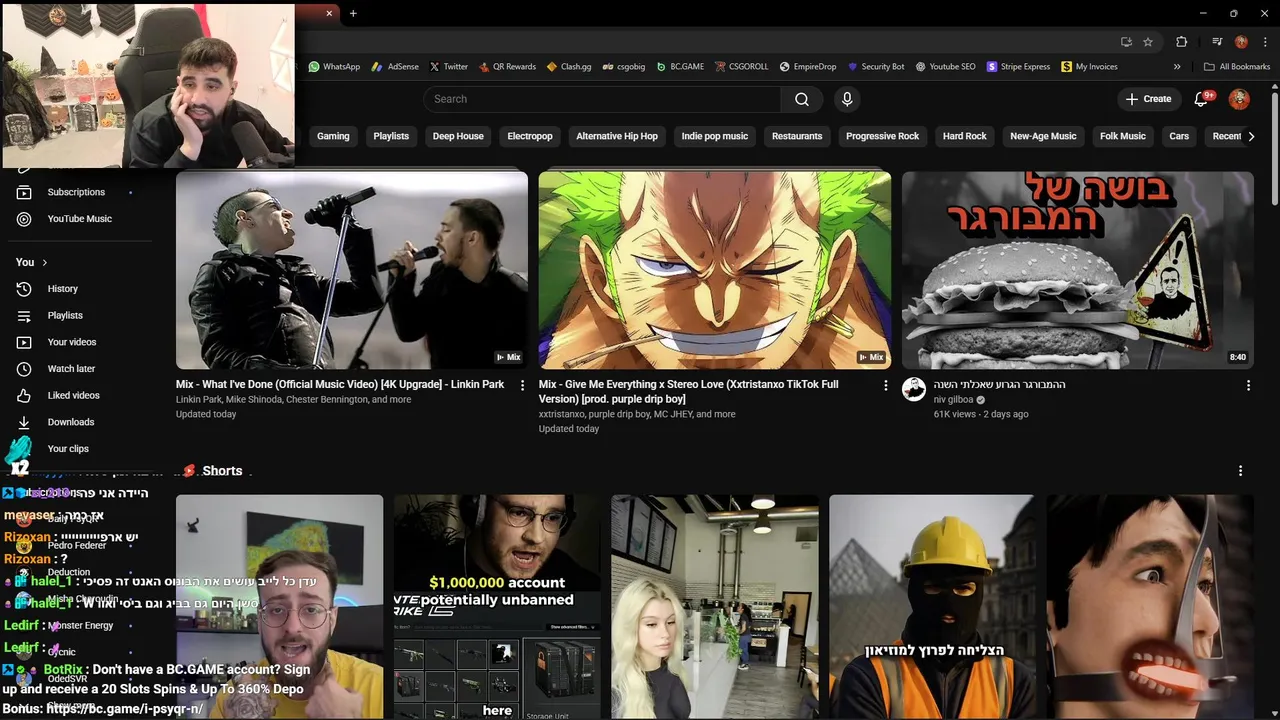Select the Progressive Rock chip
This screenshot has height=720, width=1280.
(882, 136)
